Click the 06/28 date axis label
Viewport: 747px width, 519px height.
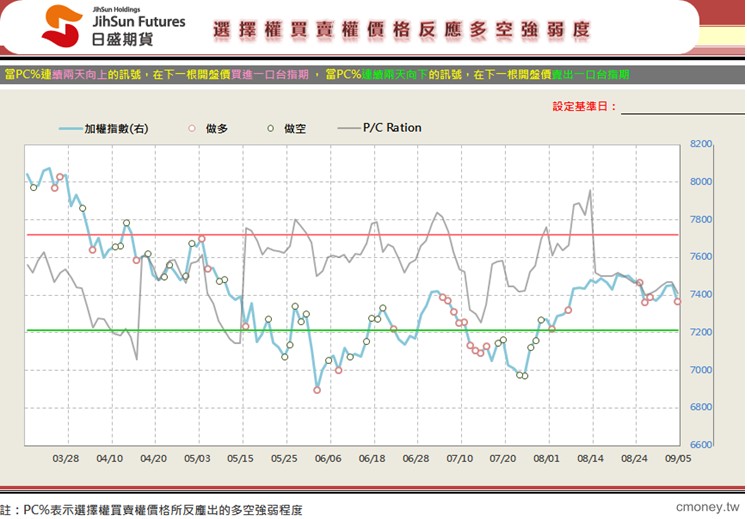(416, 458)
